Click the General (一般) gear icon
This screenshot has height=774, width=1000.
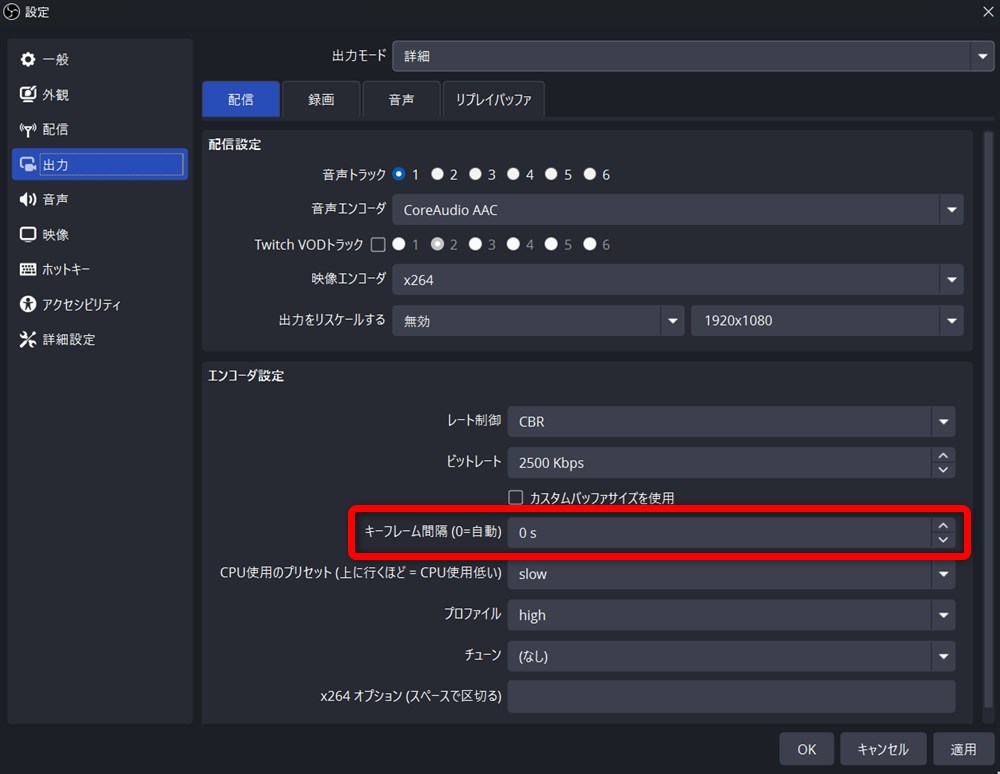(28, 60)
